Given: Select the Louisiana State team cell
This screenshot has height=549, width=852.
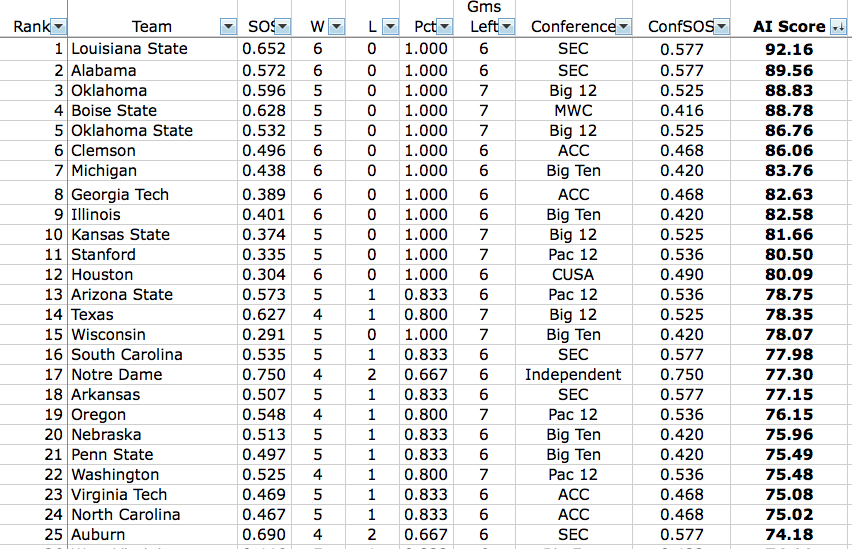Looking at the screenshot, I should (x=152, y=49).
